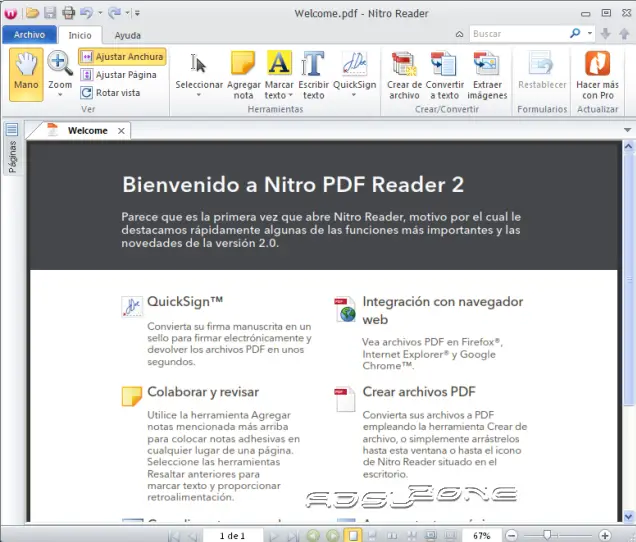Toggle single page view mode

[353, 536]
